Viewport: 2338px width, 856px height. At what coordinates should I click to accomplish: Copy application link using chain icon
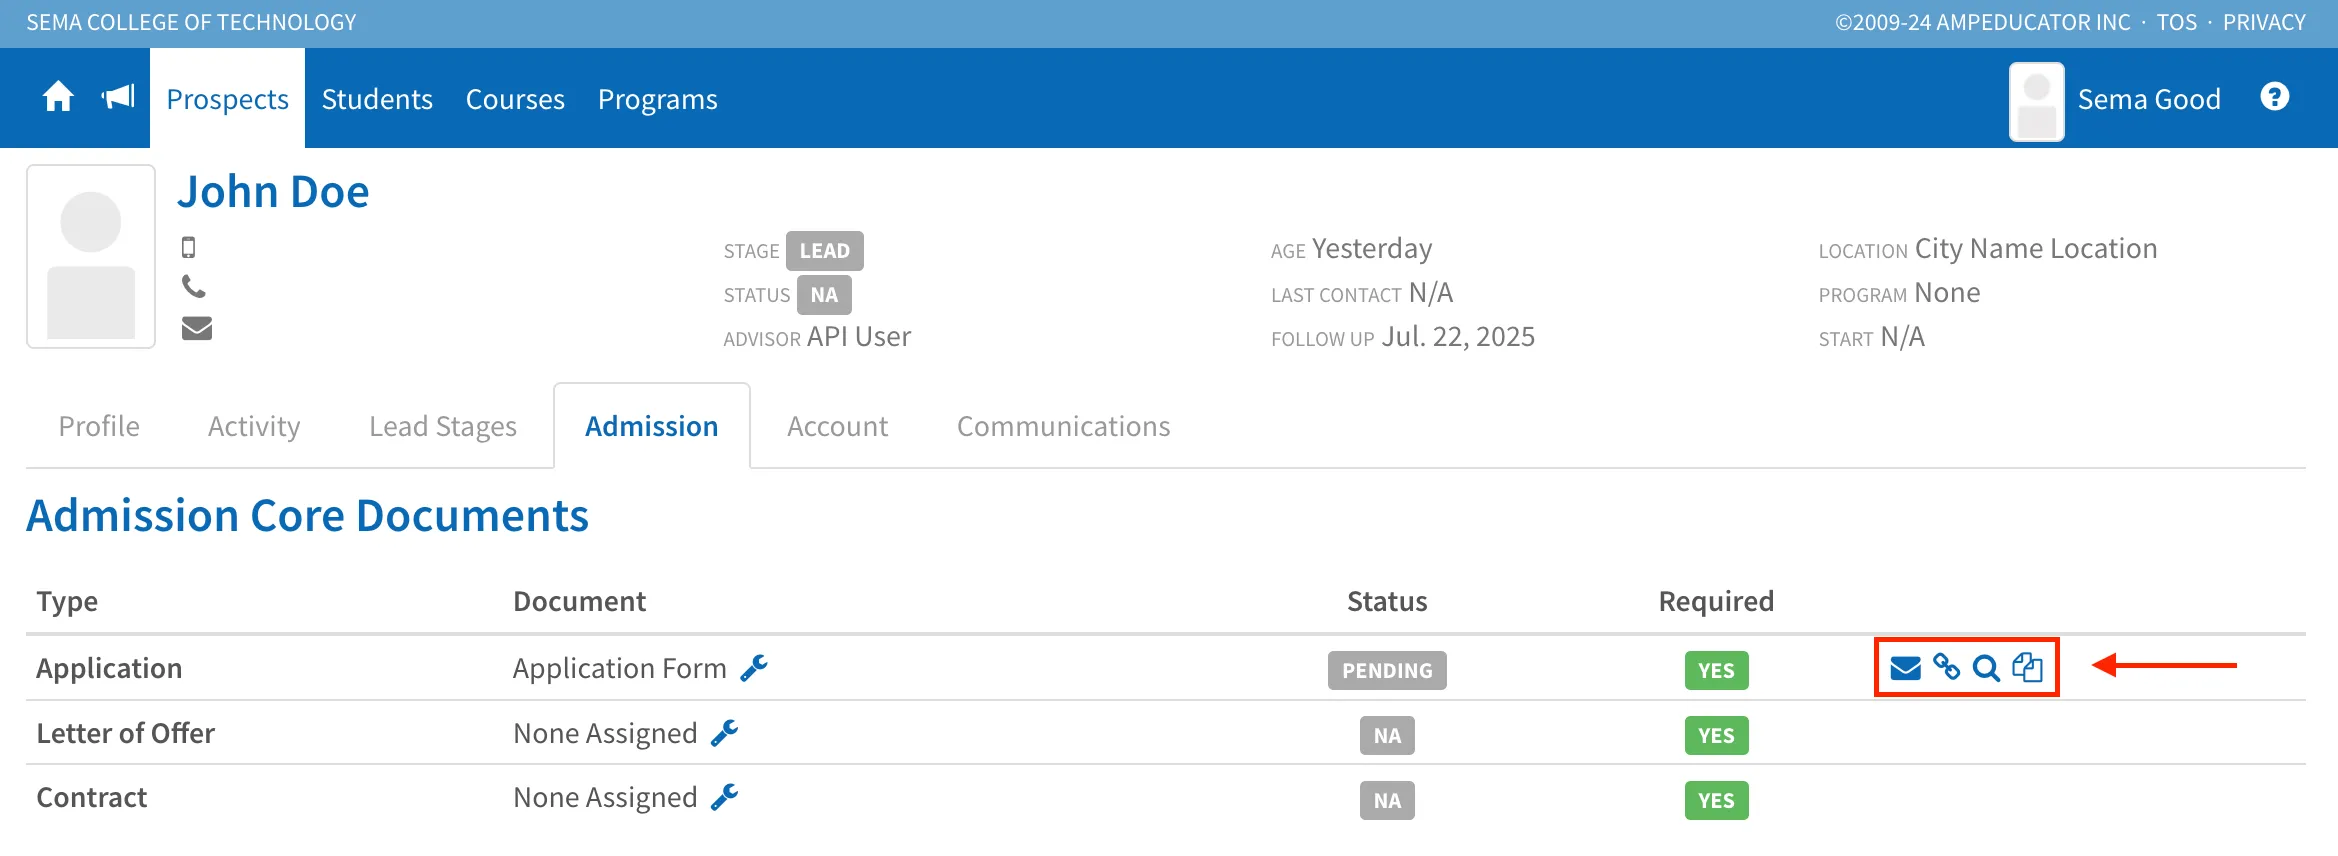point(1946,667)
